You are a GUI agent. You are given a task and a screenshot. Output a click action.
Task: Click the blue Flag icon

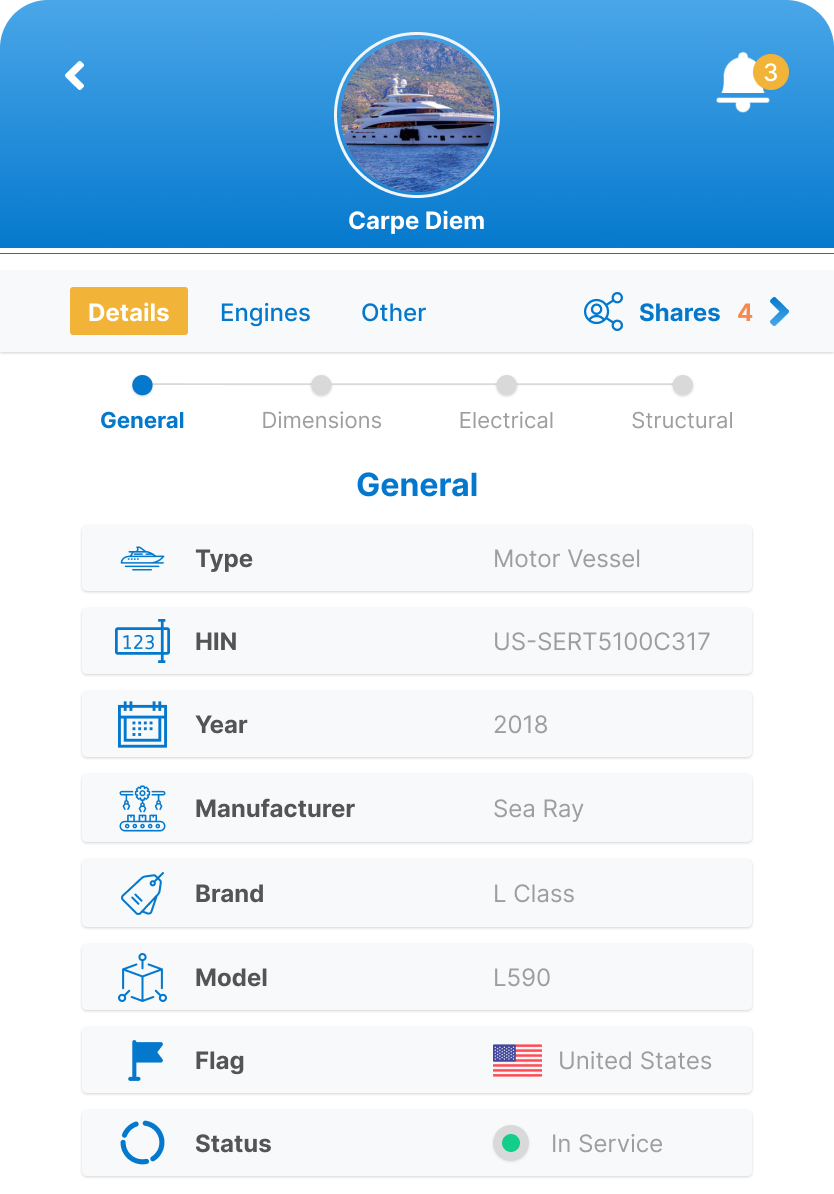pos(145,1060)
